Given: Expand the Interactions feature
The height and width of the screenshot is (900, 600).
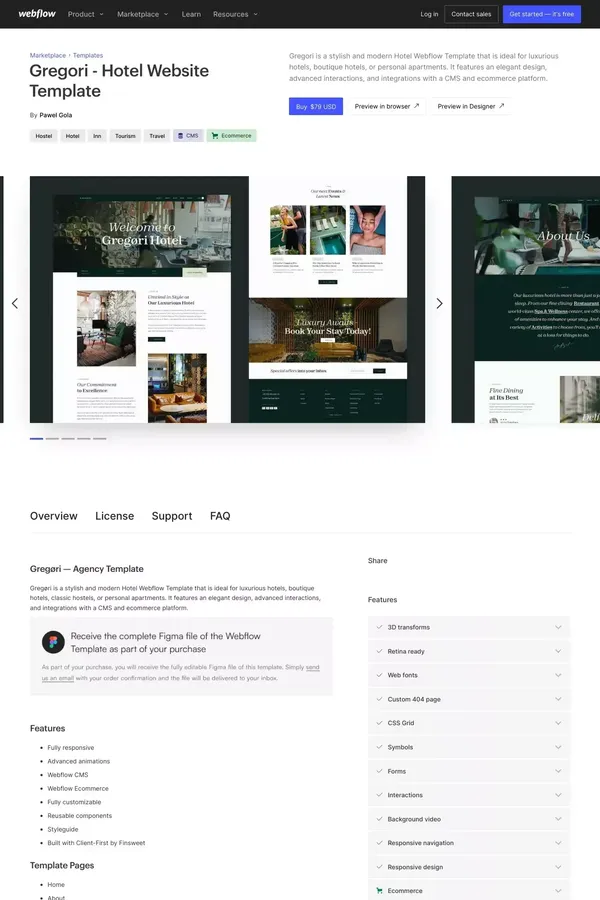Looking at the screenshot, I should point(469,795).
